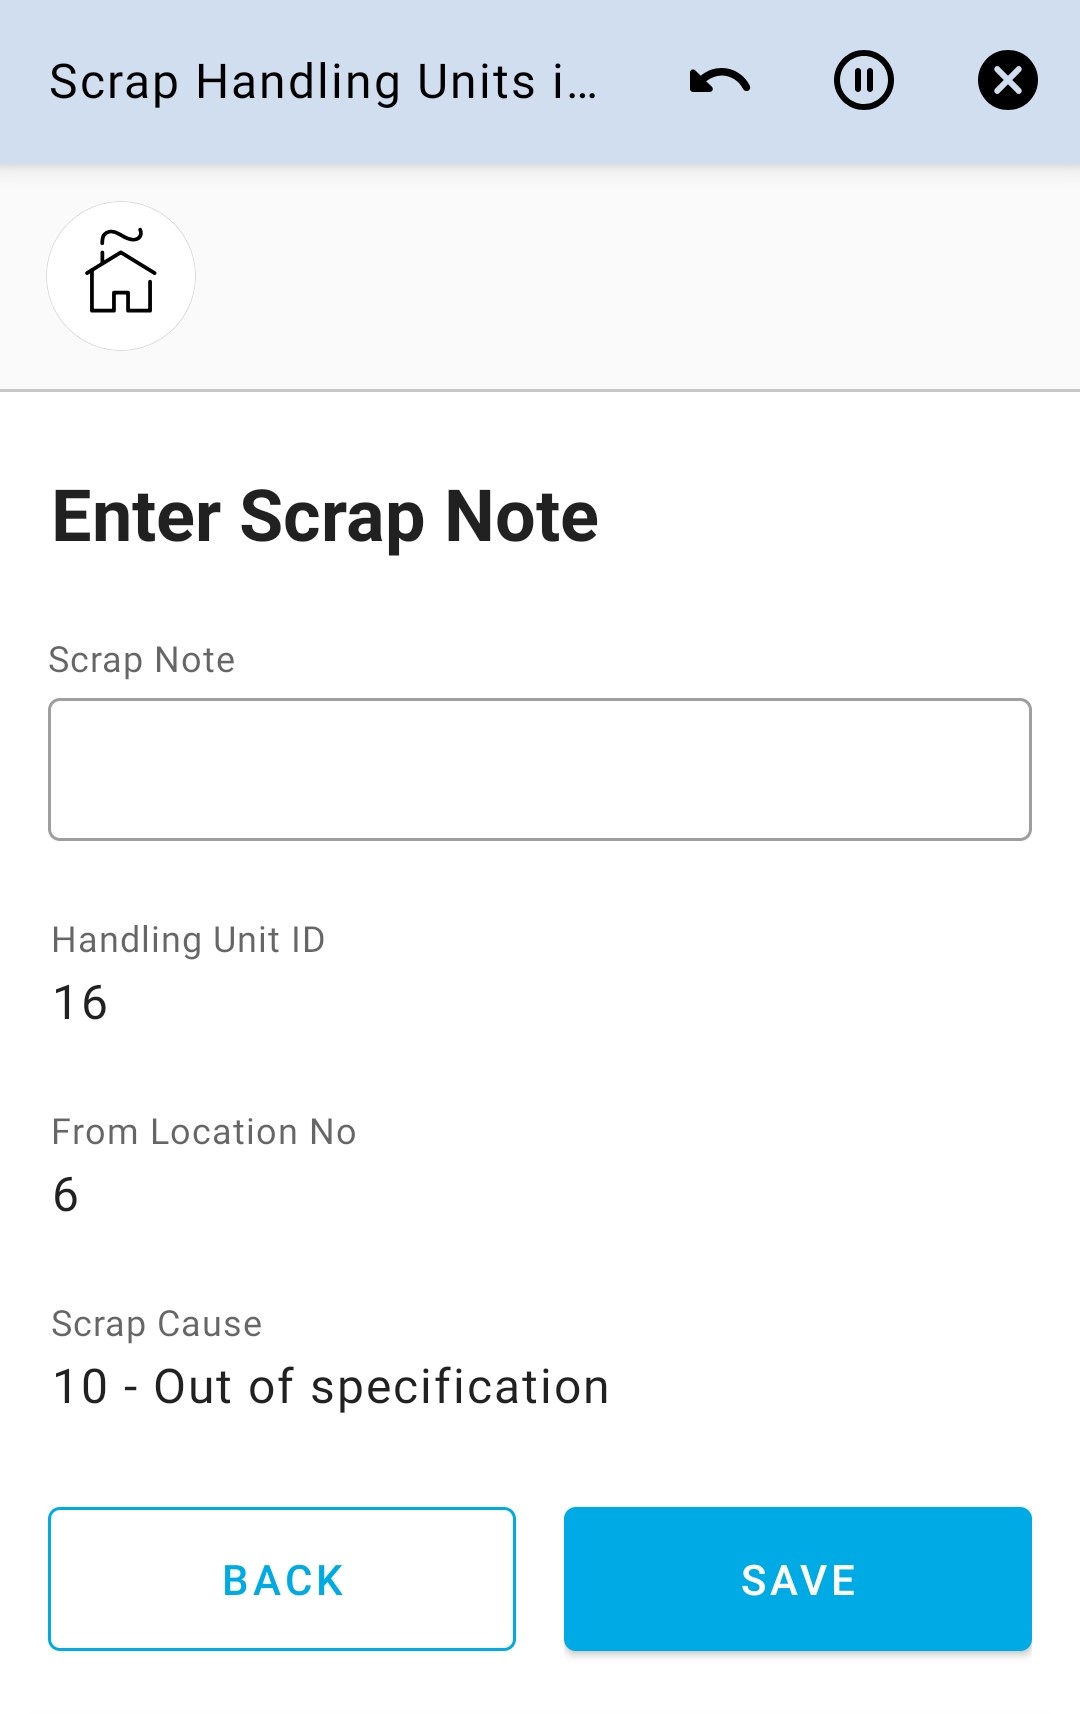Select the Handling Unit ID label
Image resolution: width=1080 pixels, height=1714 pixels.
tap(188, 940)
